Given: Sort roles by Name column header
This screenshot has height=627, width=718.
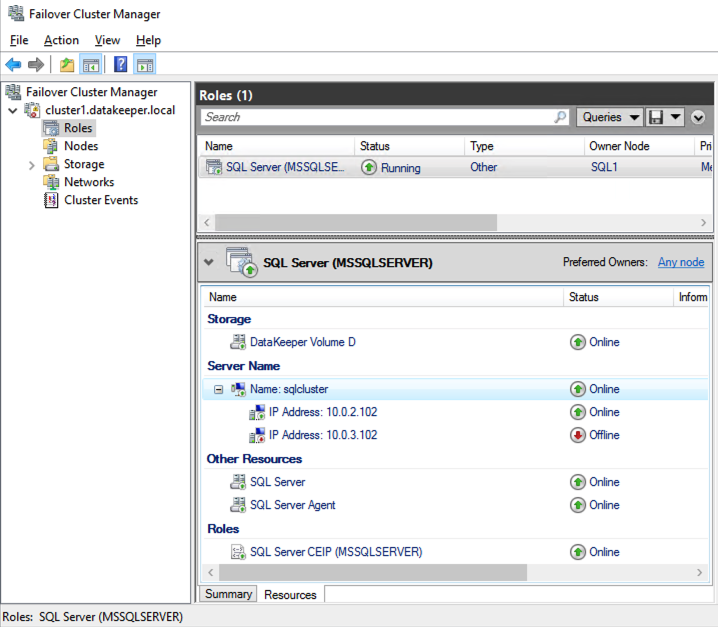Looking at the screenshot, I should (x=277, y=146).
